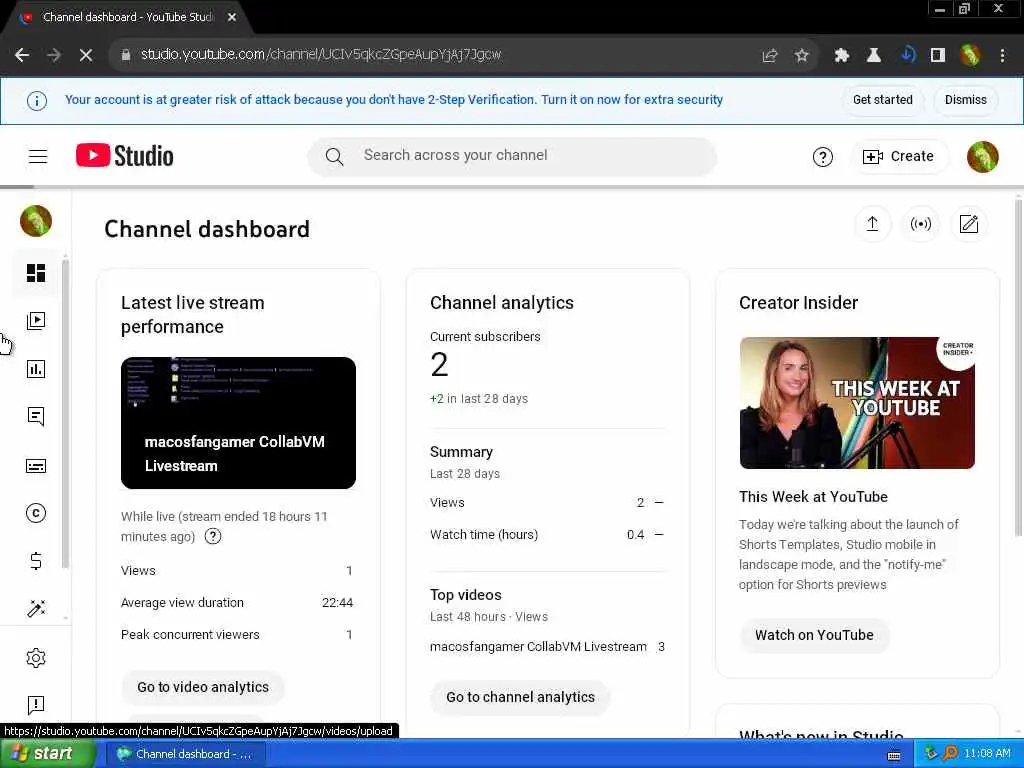Open the Comments sidebar icon

click(36, 417)
